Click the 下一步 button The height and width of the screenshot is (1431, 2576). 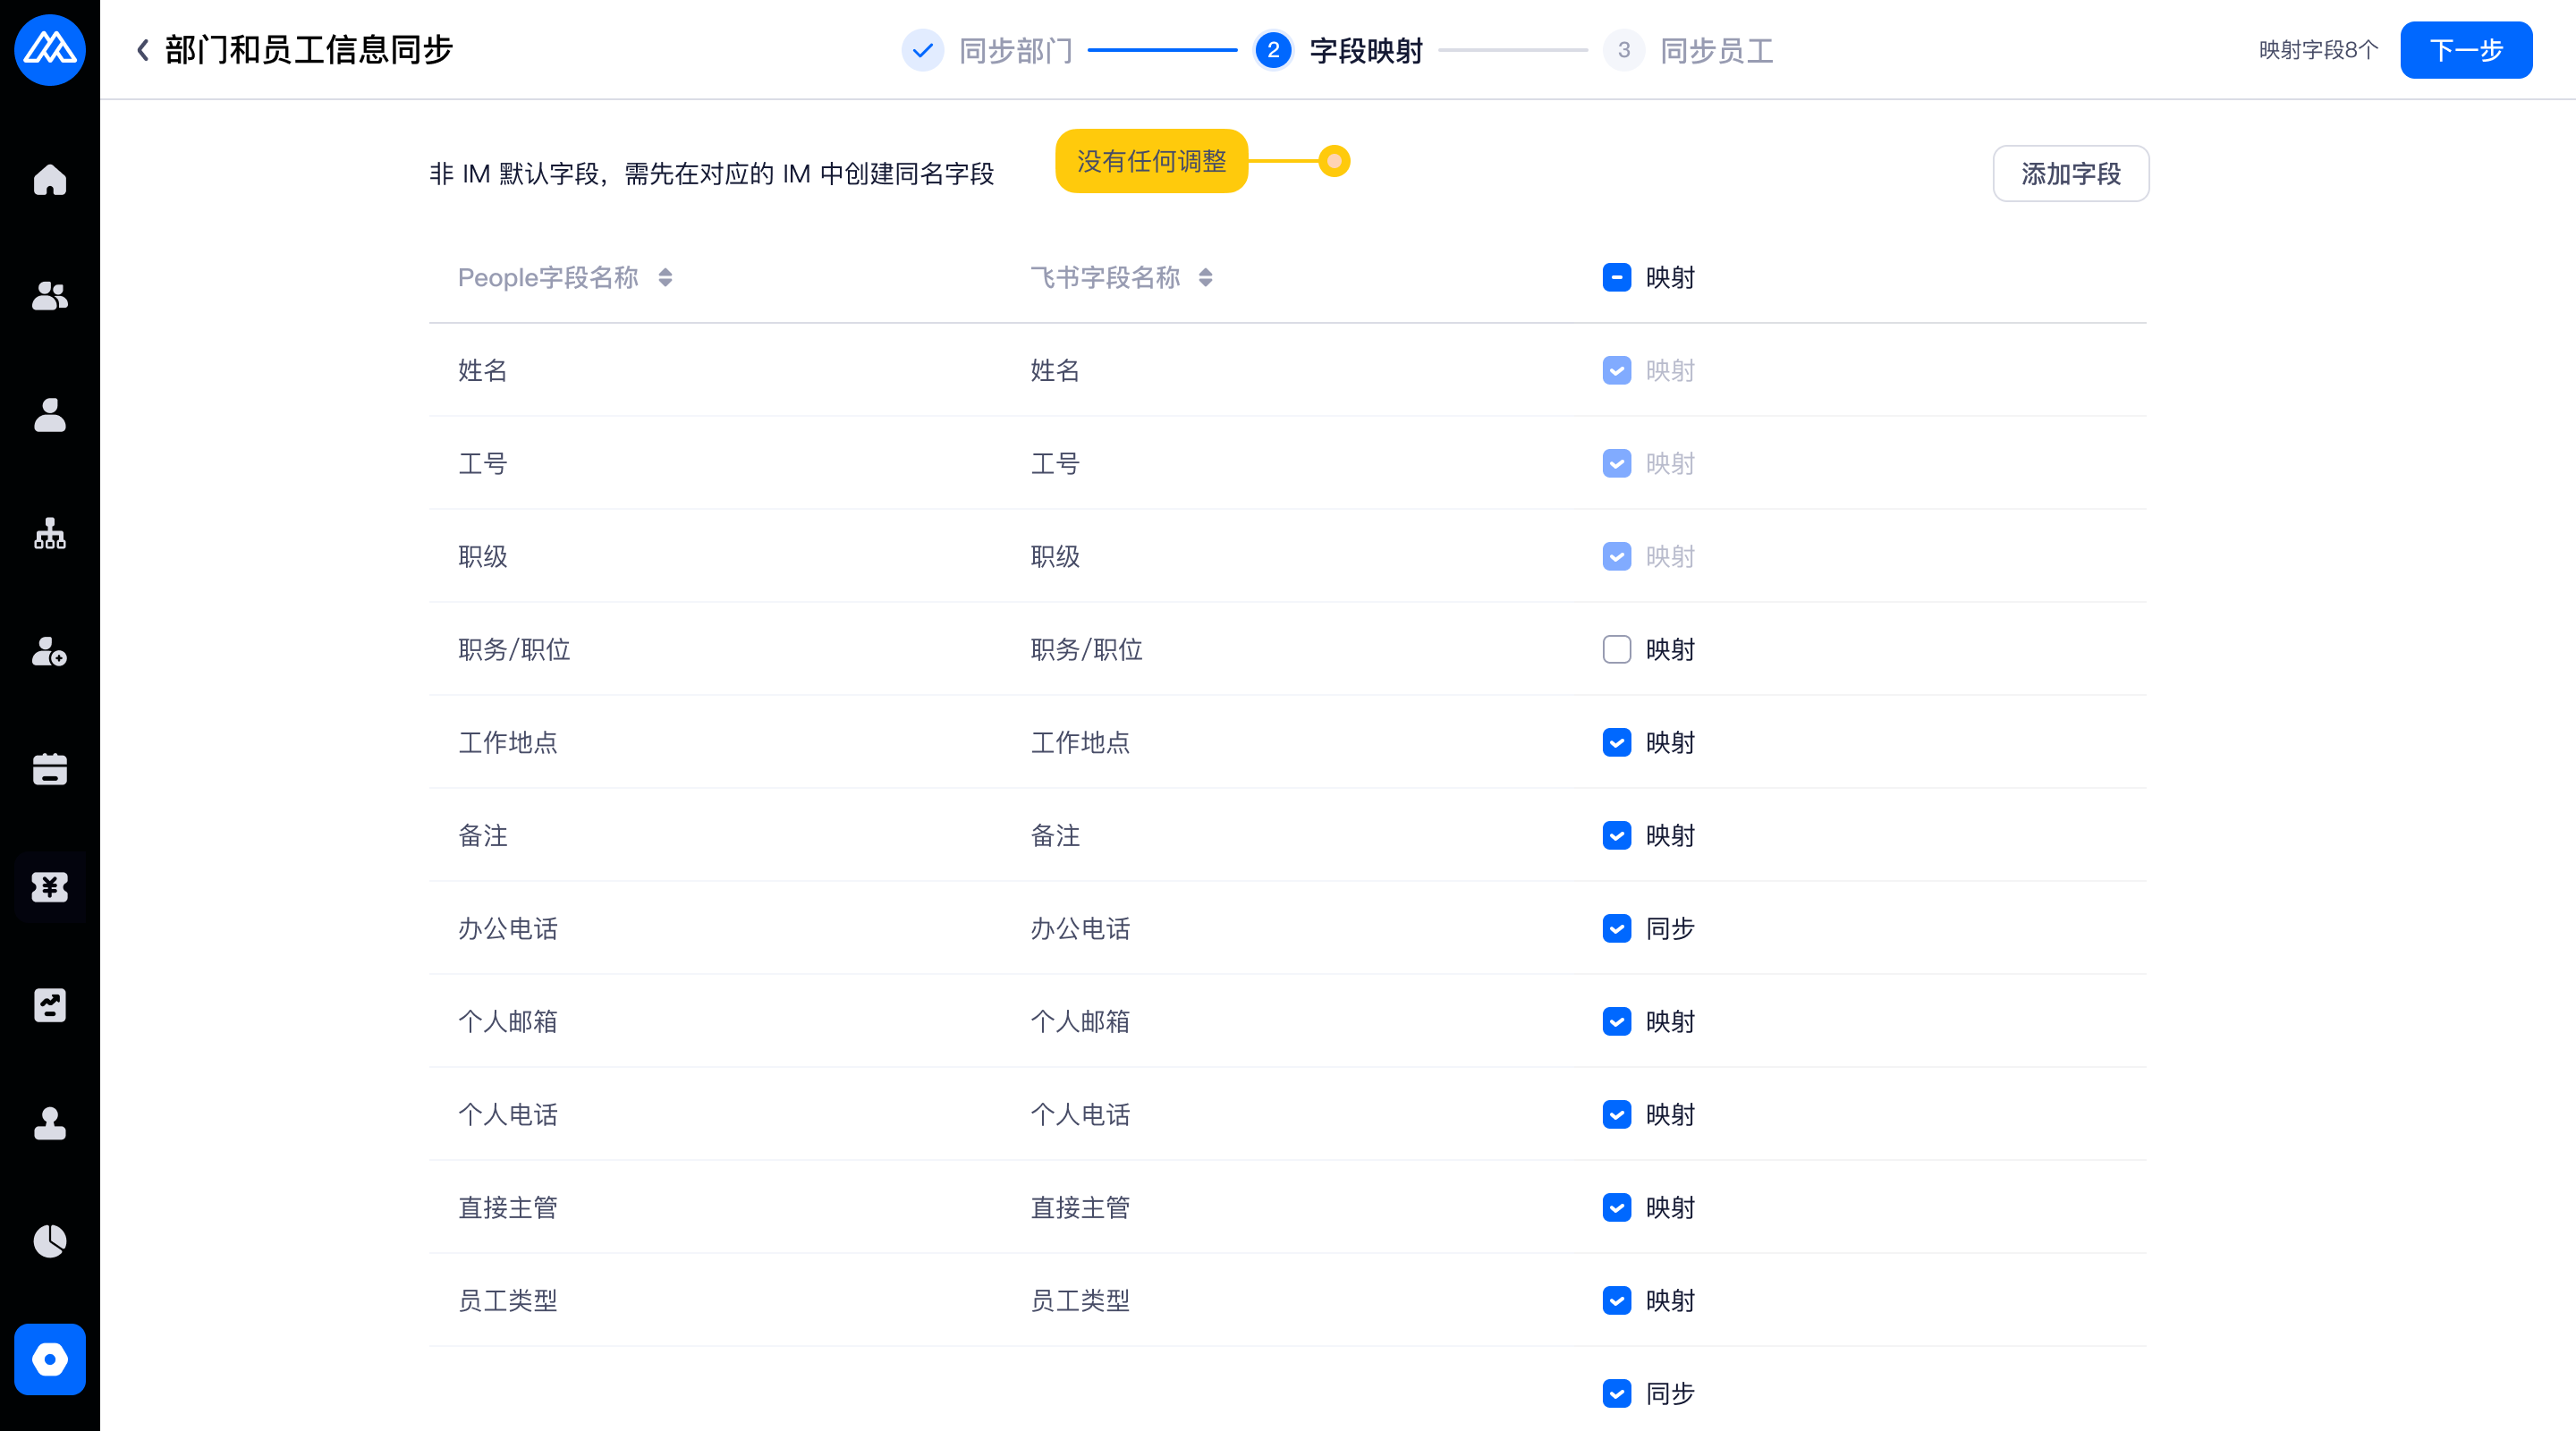point(2465,50)
